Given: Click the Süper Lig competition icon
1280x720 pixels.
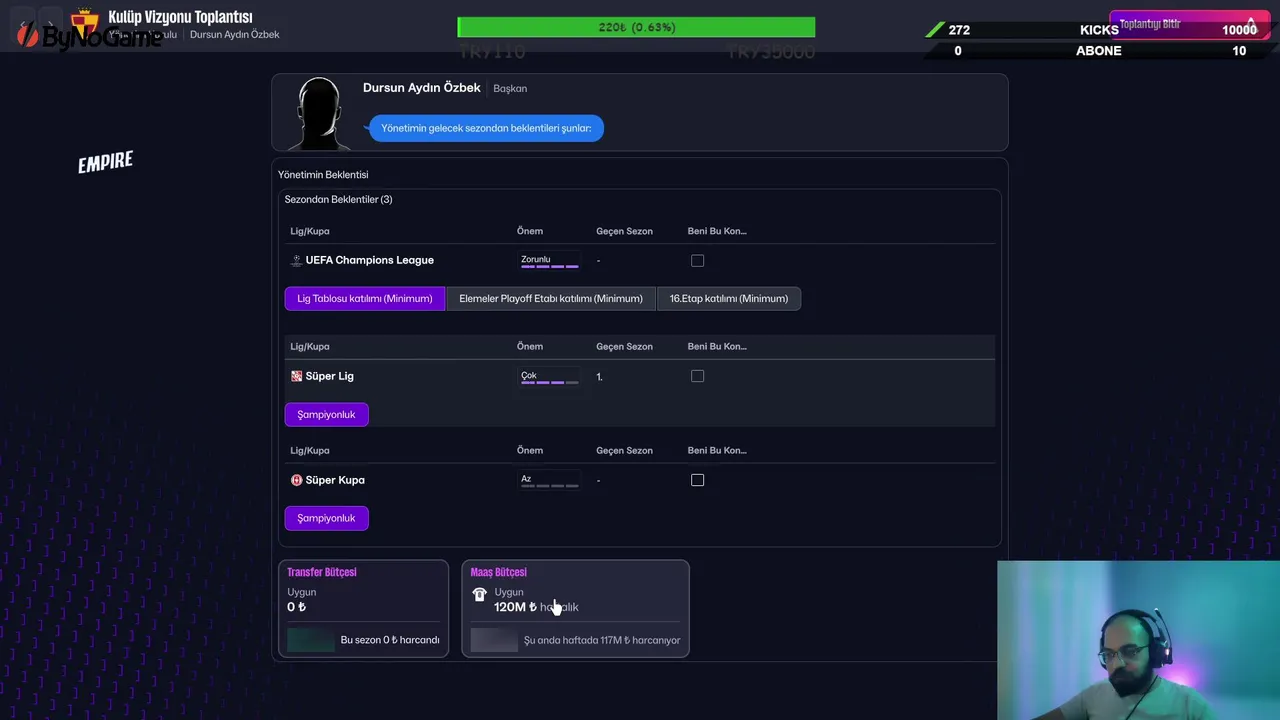Looking at the screenshot, I should pos(296,376).
